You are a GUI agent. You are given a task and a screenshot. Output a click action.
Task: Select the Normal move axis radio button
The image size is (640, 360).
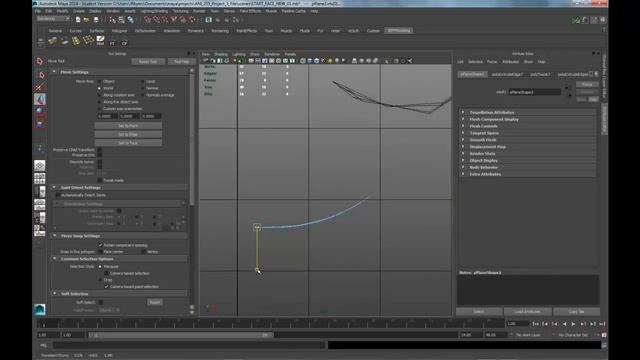click(x=142, y=88)
